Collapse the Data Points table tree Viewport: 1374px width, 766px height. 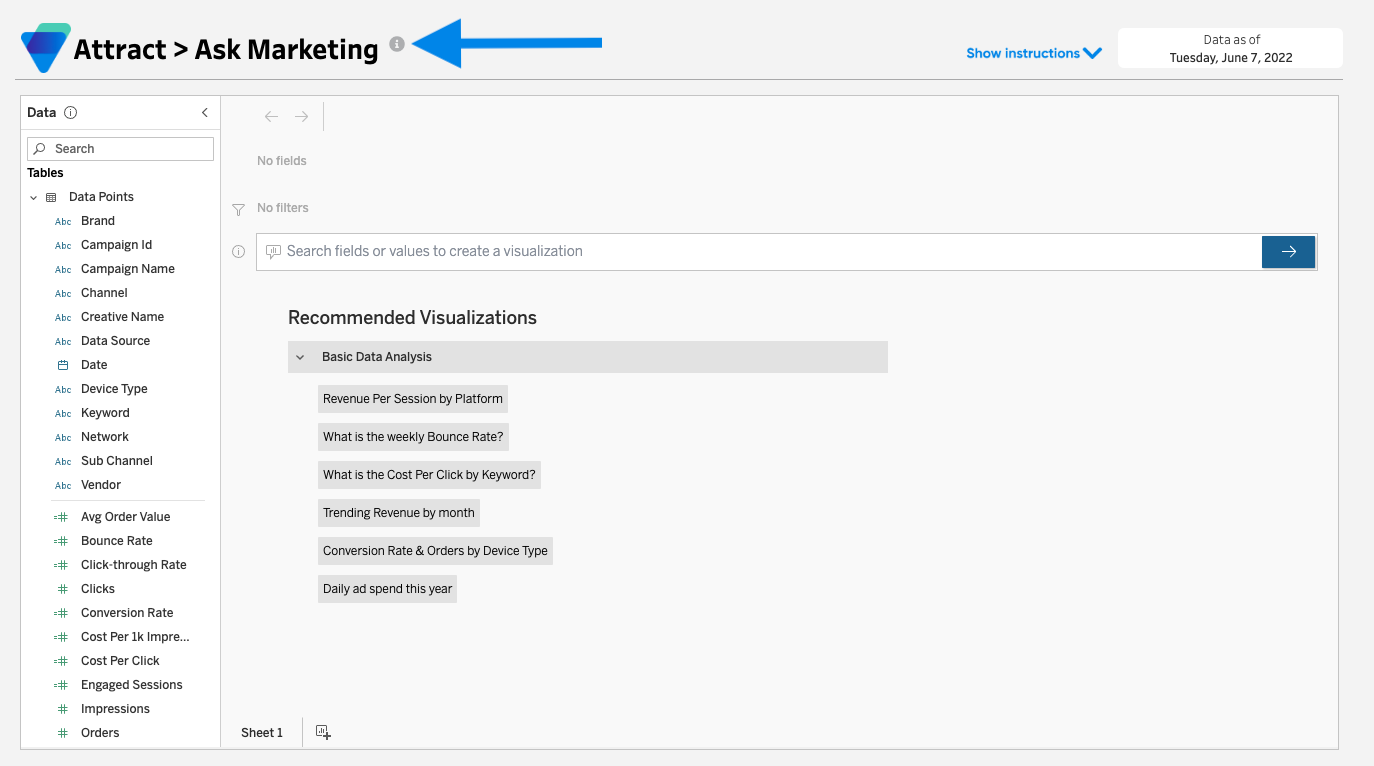(33, 198)
